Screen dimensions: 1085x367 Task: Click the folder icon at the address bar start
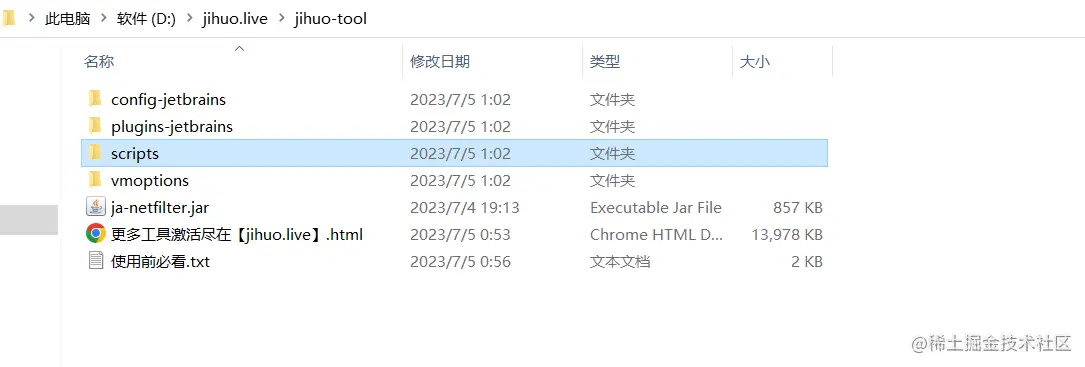[8, 18]
